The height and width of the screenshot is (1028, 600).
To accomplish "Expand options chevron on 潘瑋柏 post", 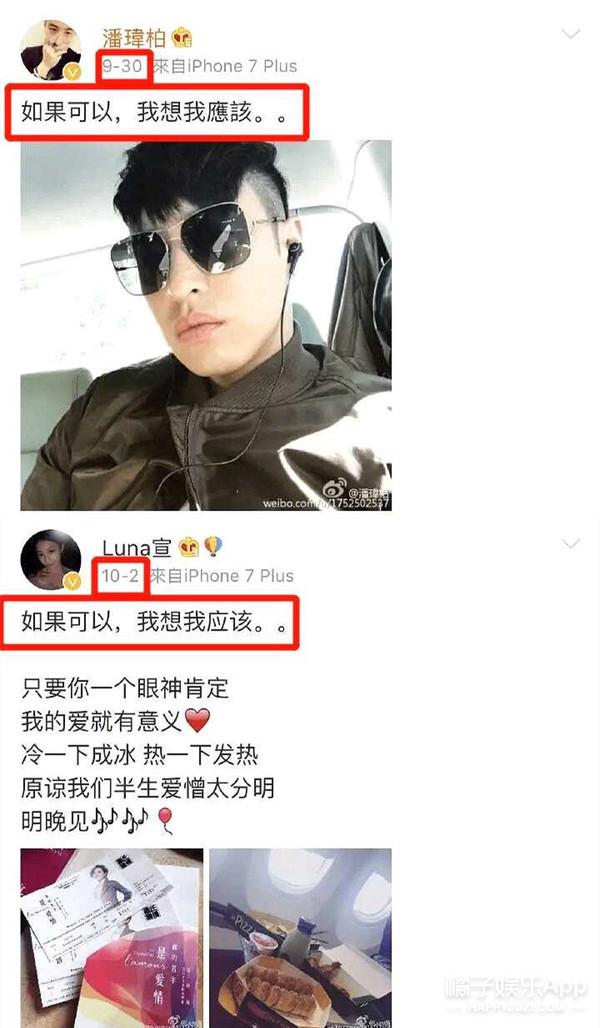I will pyautogui.click(x=570, y=34).
